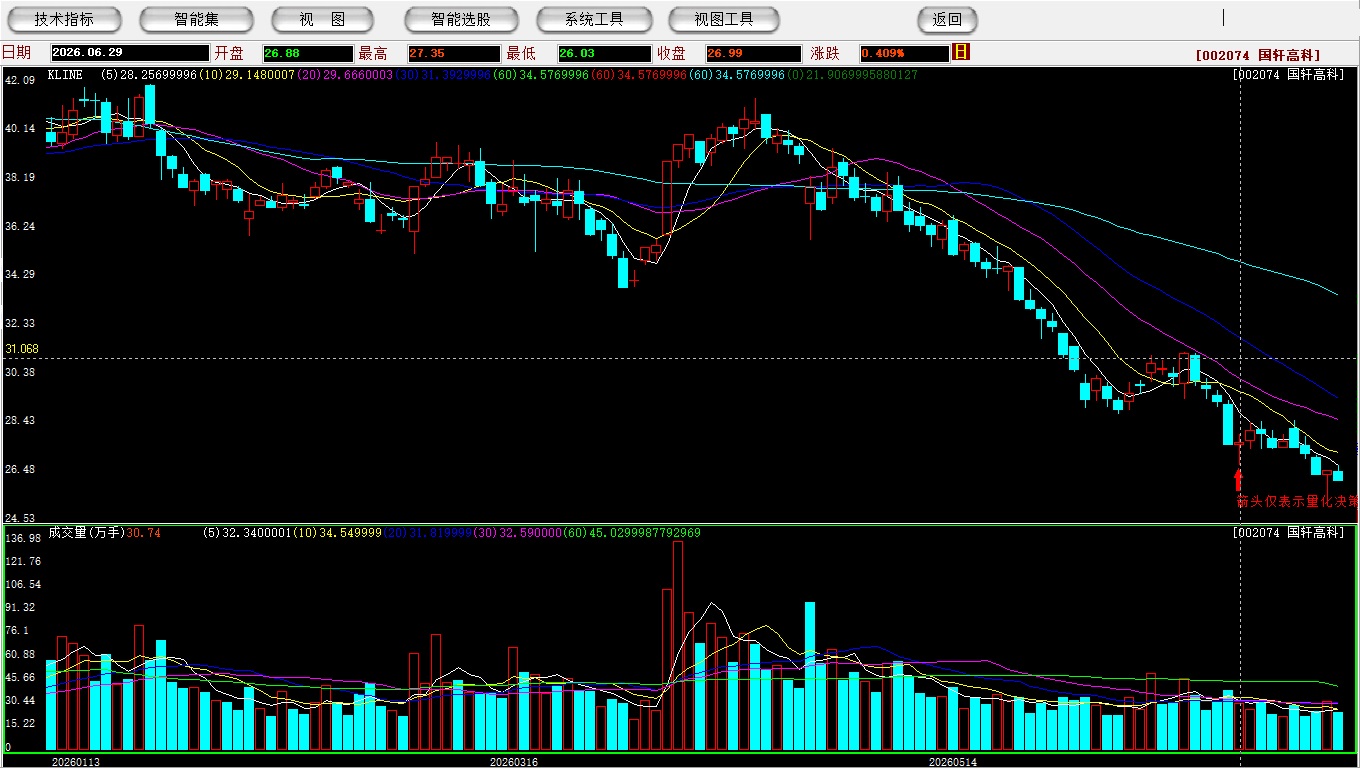Click the 返回 back button

coord(947,19)
